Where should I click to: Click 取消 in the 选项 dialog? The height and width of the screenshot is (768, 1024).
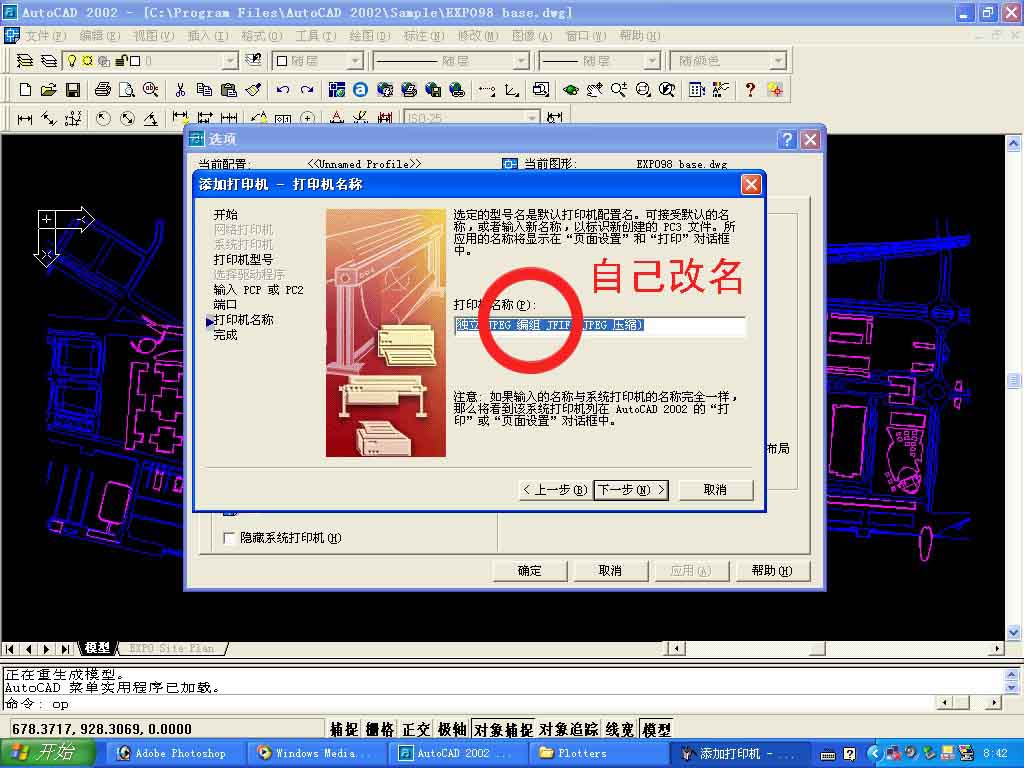[610, 571]
